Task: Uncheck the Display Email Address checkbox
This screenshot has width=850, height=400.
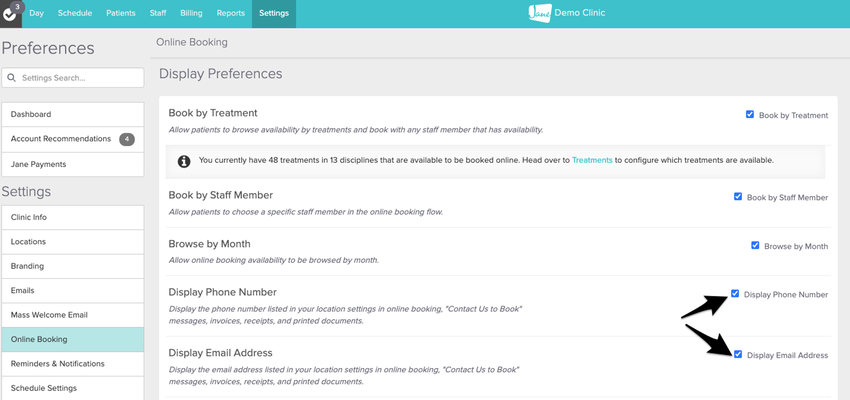Action: pyautogui.click(x=738, y=354)
